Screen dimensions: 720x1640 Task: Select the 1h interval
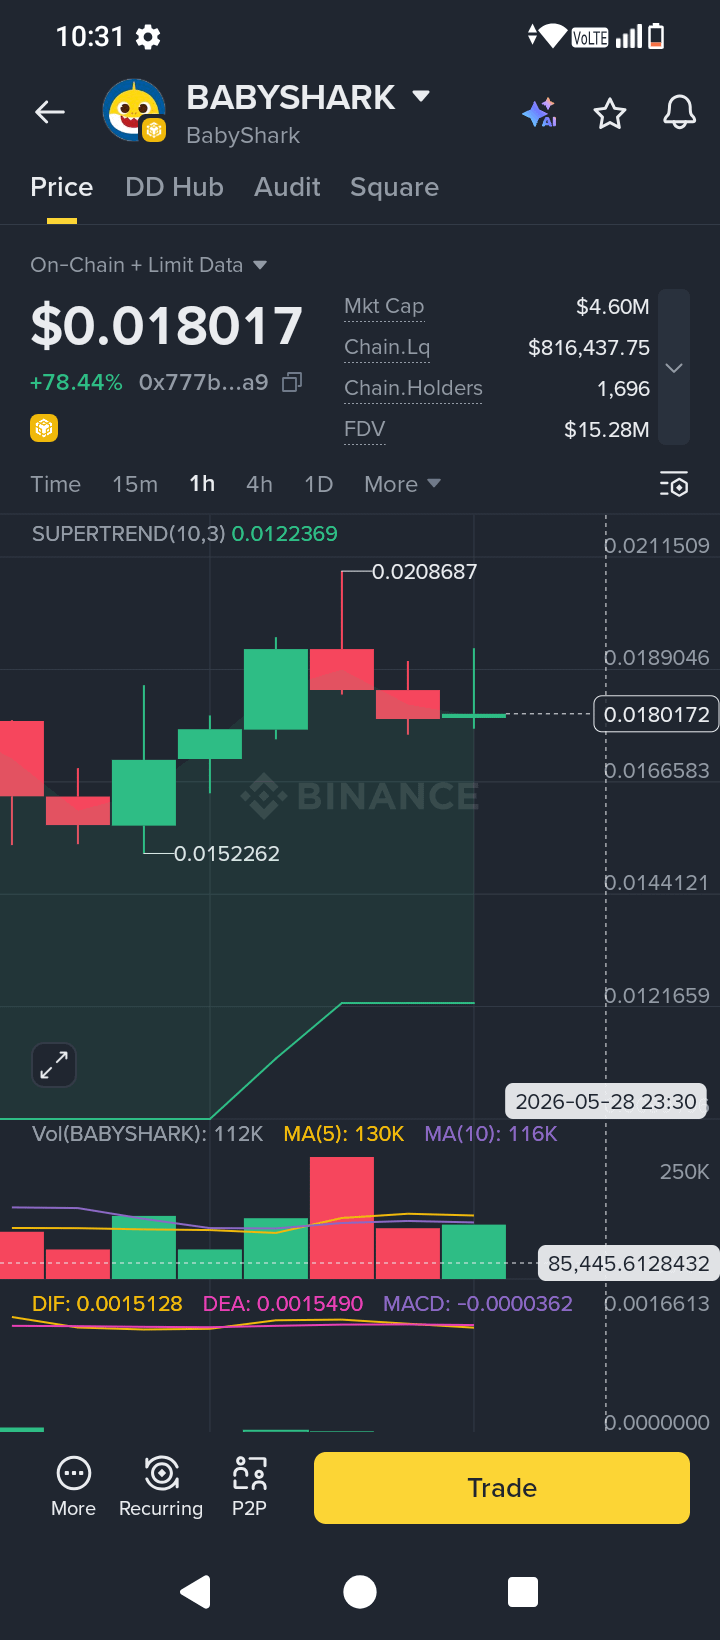pos(202,484)
